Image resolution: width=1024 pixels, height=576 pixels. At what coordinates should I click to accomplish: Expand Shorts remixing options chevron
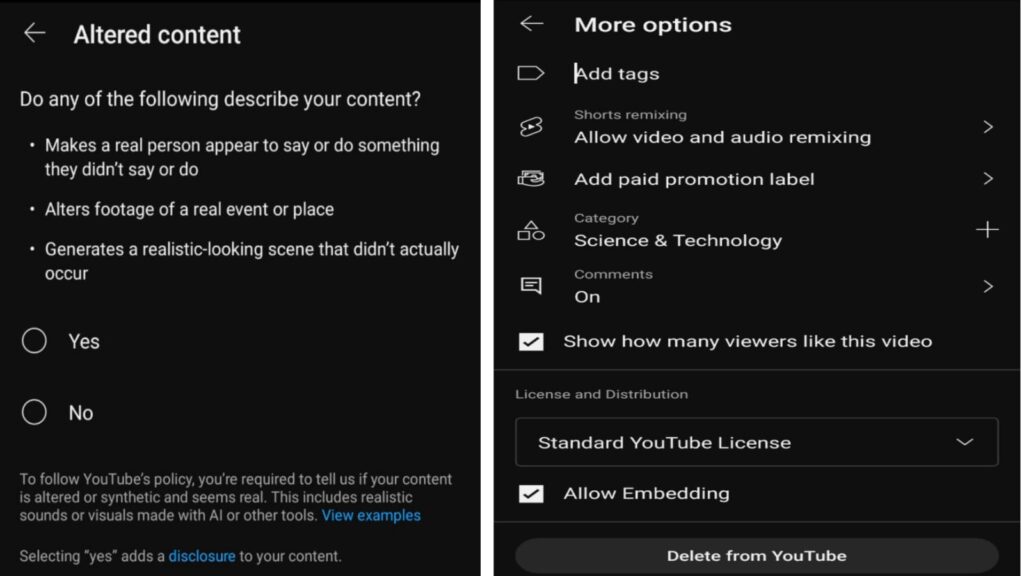tap(987, 127)
